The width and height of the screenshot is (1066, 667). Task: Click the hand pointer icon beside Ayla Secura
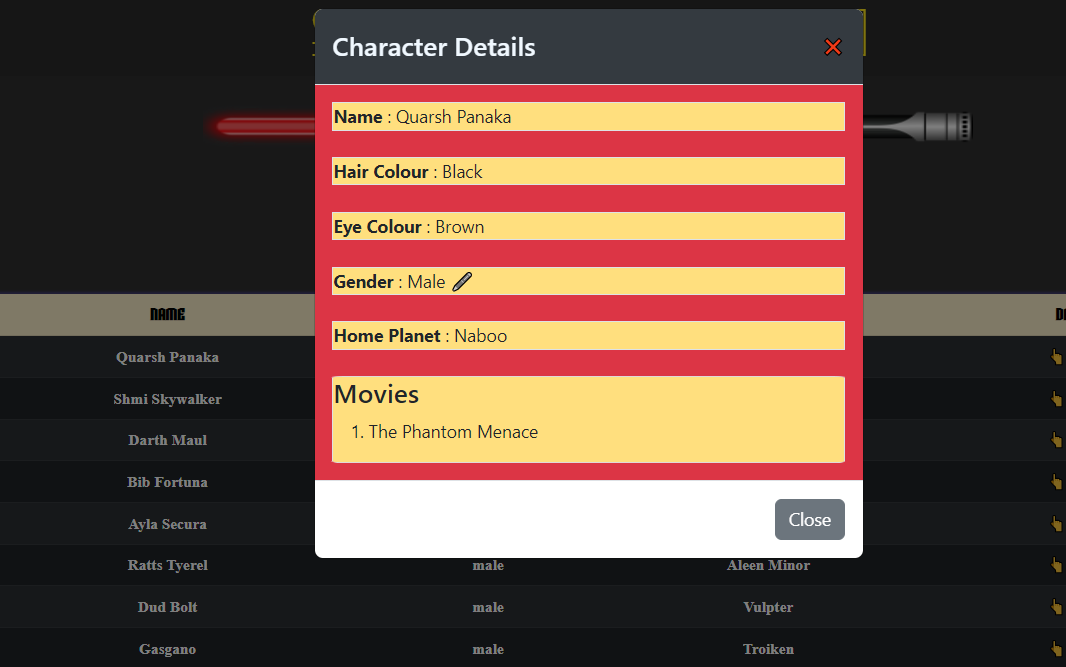pos(1057,523)
